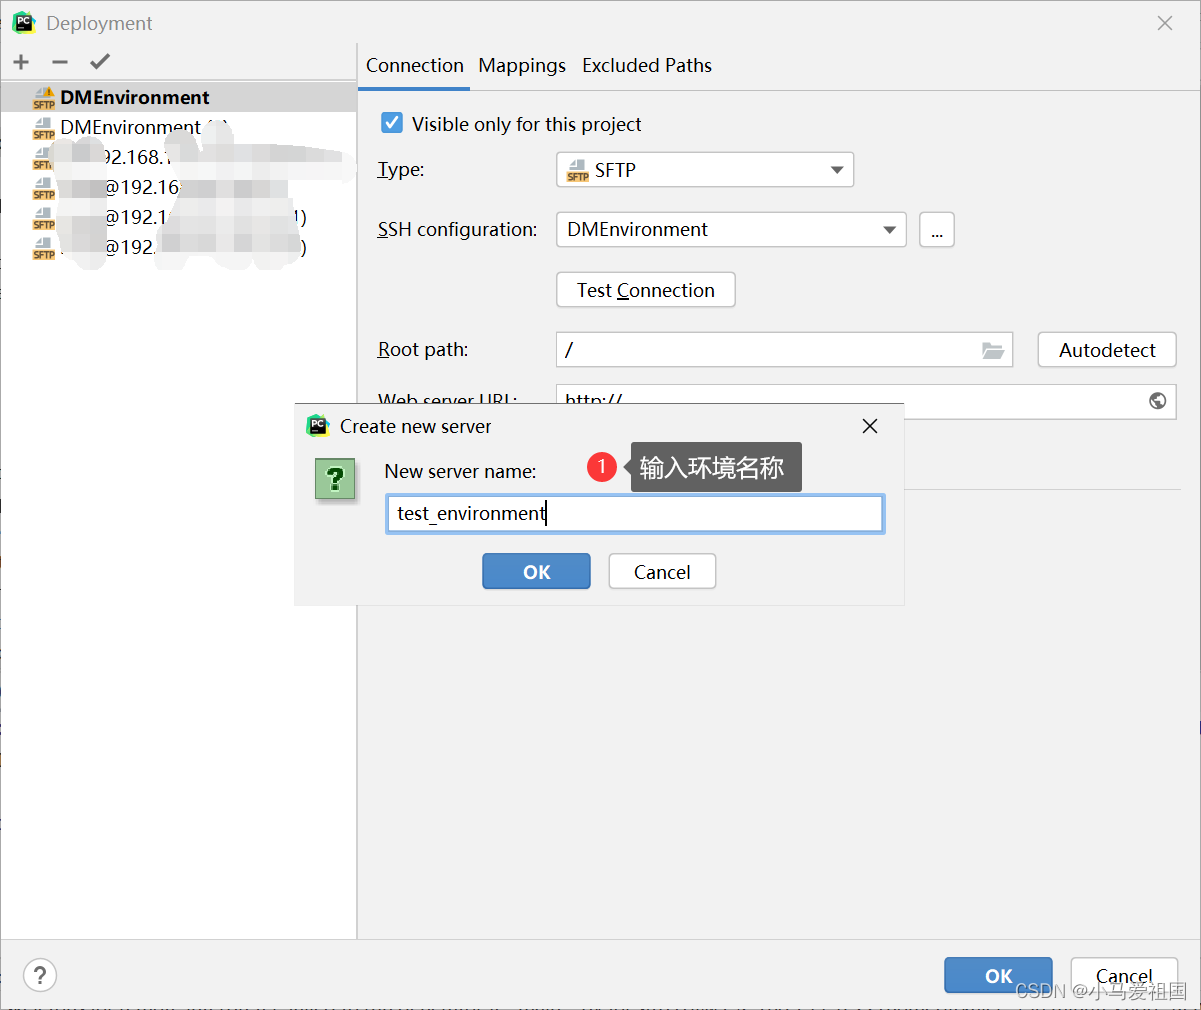This screenshot has width=1201, height=1010.
Task: Click the New server name text field
Action: coord(635,513)
